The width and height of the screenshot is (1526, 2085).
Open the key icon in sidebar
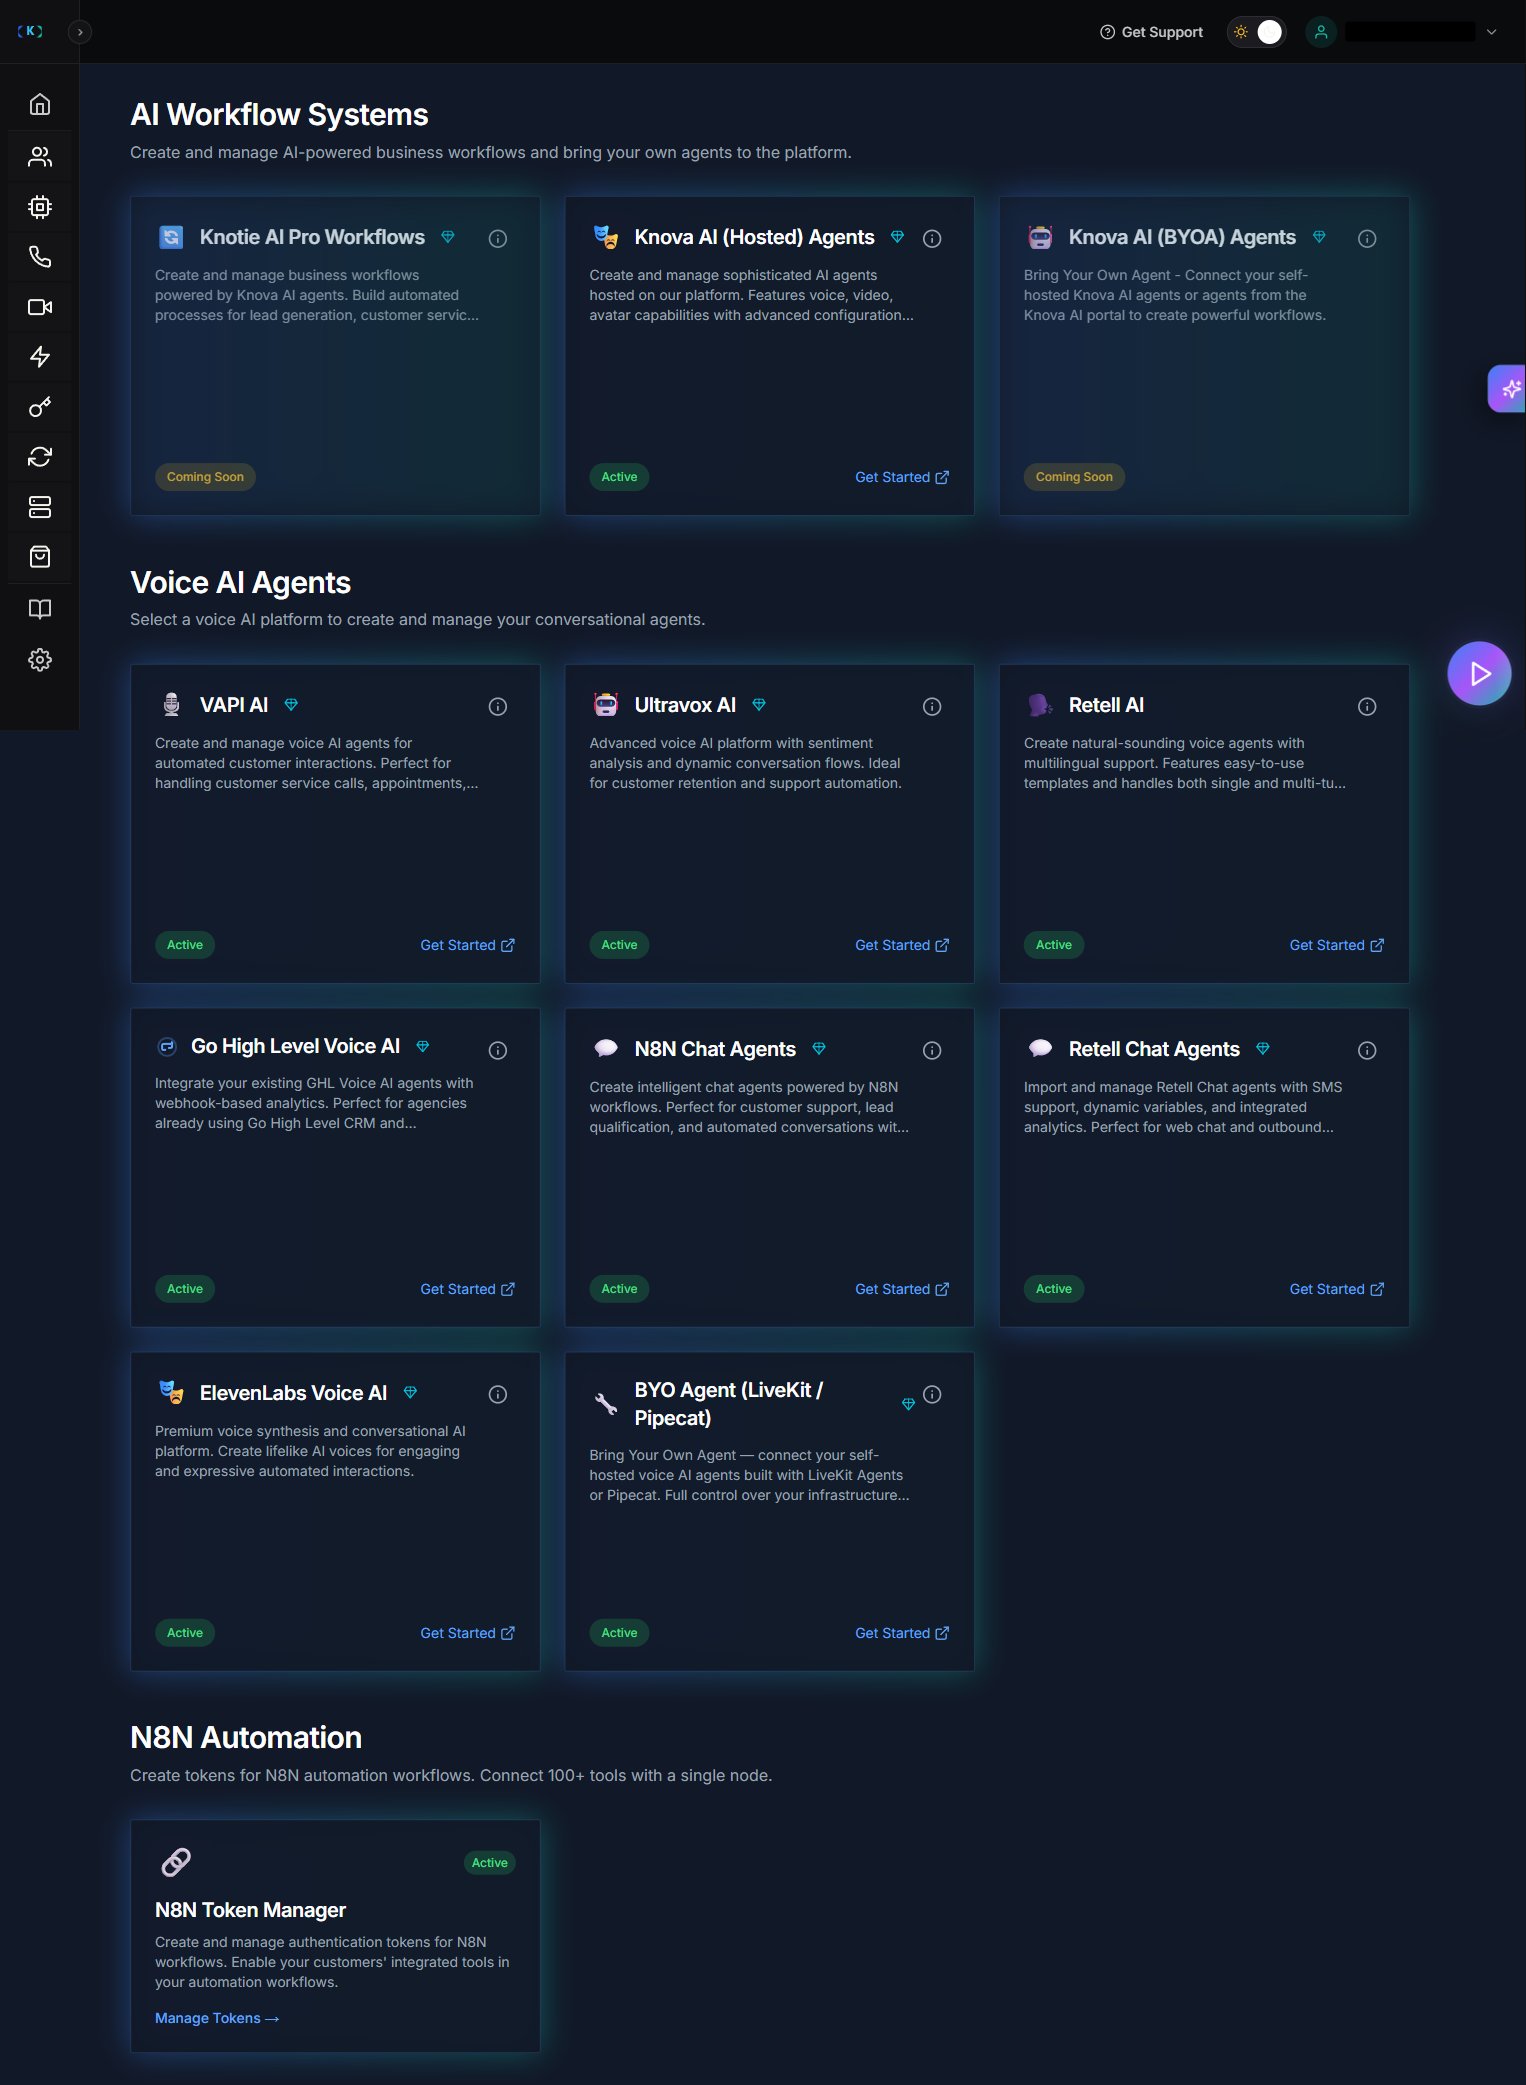[x=40, y=407]
